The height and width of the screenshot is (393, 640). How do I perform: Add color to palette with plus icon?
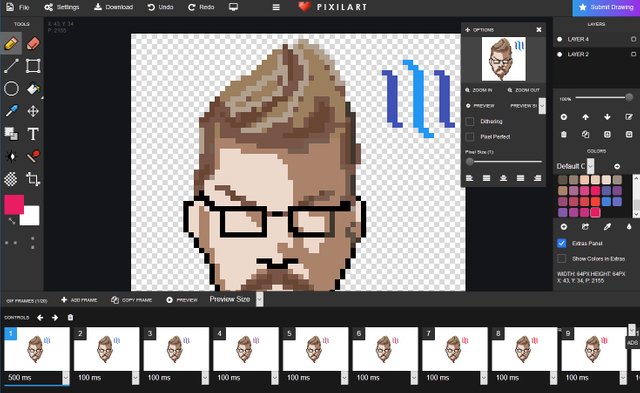pyautogui.click(x=564, y=226)
